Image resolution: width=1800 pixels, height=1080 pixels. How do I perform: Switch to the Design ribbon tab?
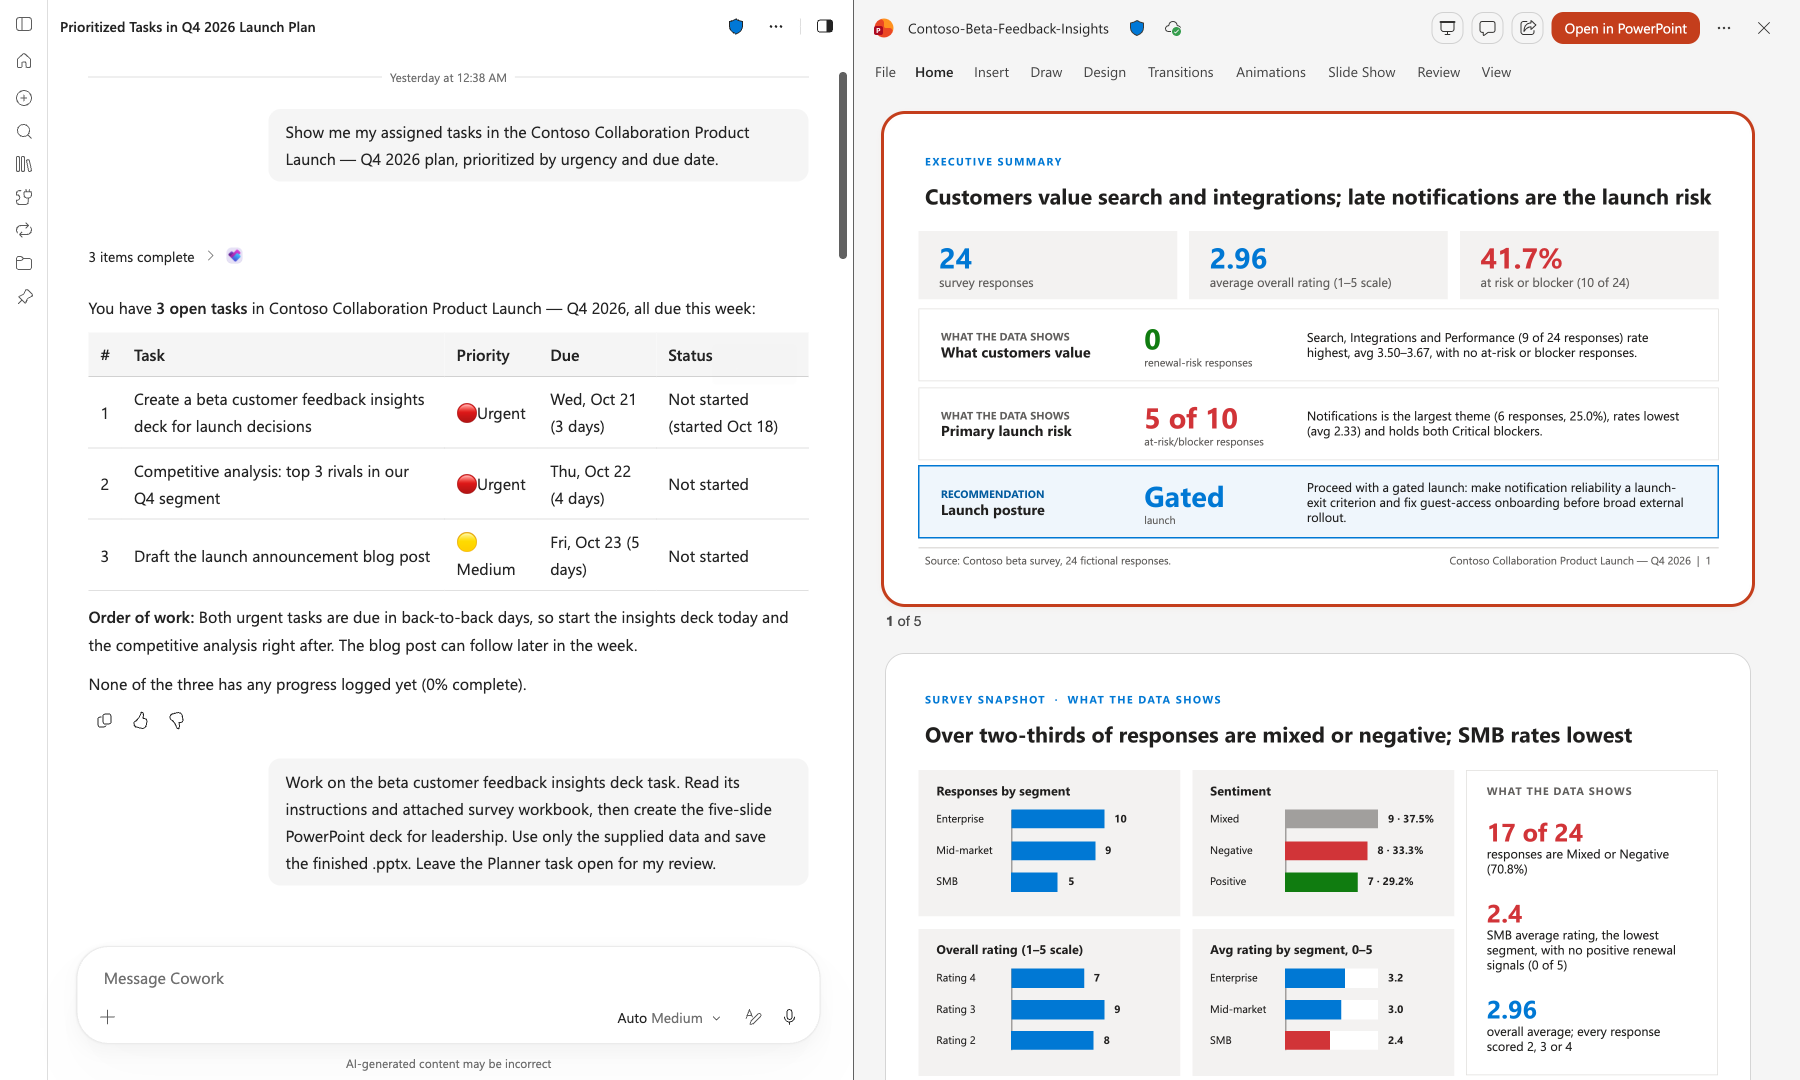click(x=1104, y=72)
